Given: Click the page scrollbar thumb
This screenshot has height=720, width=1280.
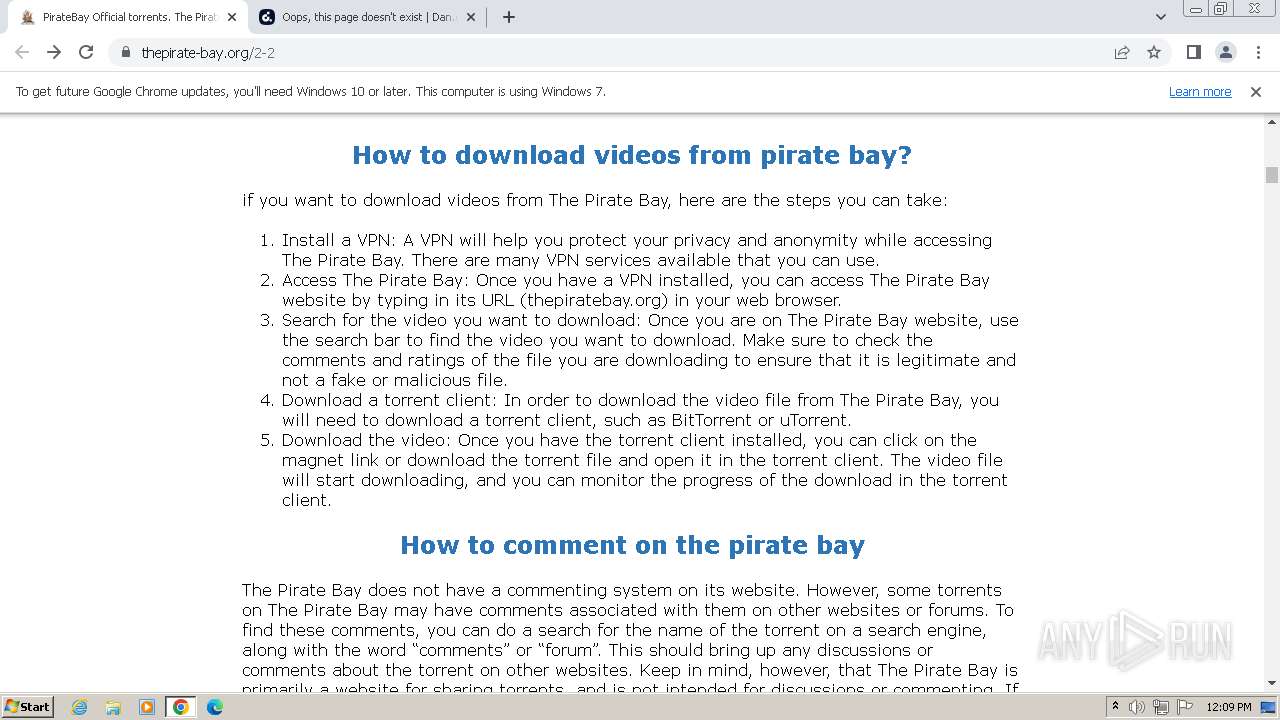Looking at the screenshot, I should [x=1272, y=175].
